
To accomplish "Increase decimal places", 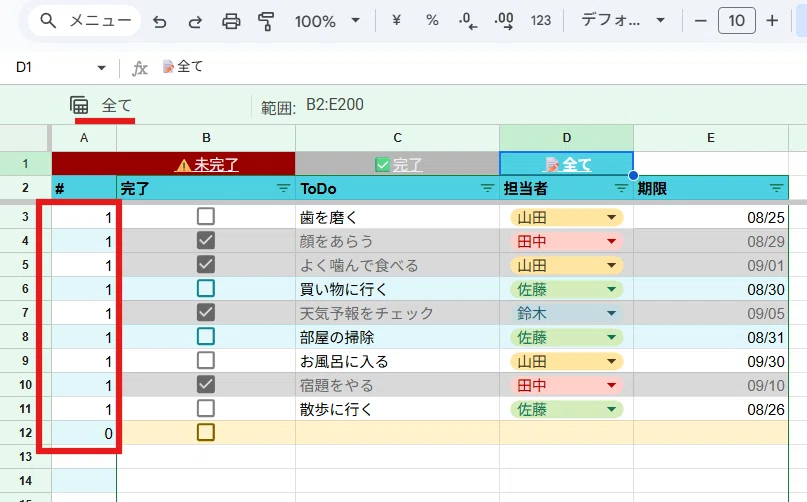I will [x=504, y=21].
